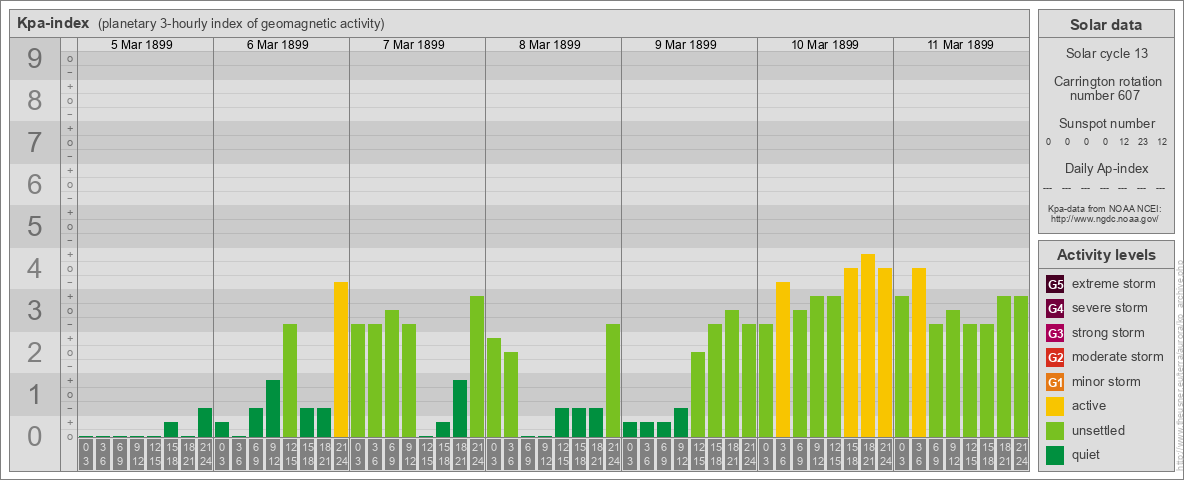Click the 'severe storm' legend label
Viewport: 1184px width, 480px height.
[x=1110, y=308]
